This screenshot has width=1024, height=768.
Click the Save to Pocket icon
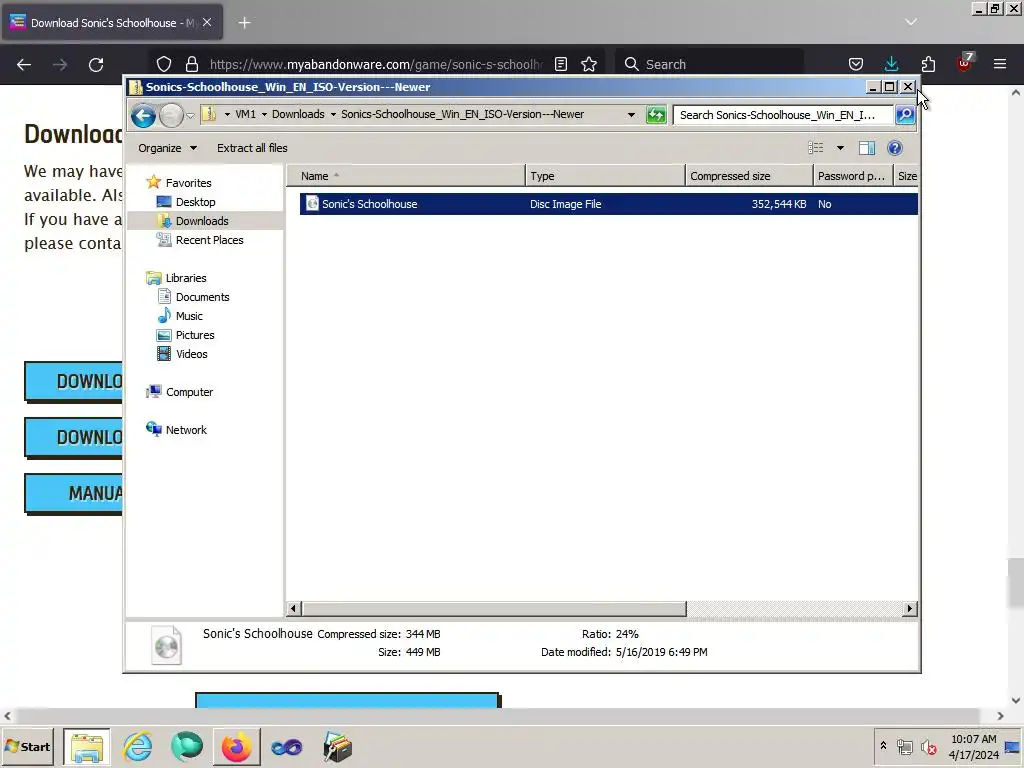(x=856, y=64)
